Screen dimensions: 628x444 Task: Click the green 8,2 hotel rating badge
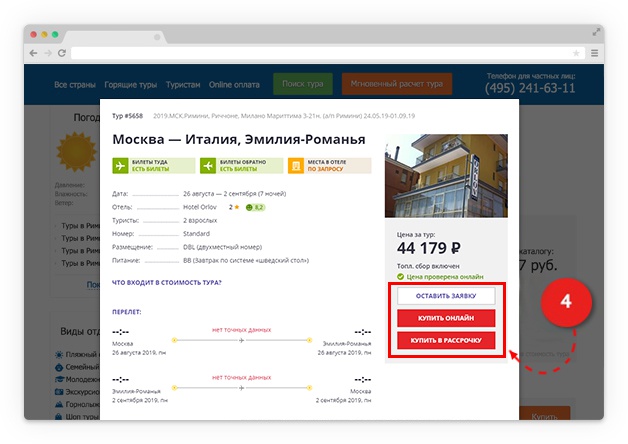tap(255, 207)
